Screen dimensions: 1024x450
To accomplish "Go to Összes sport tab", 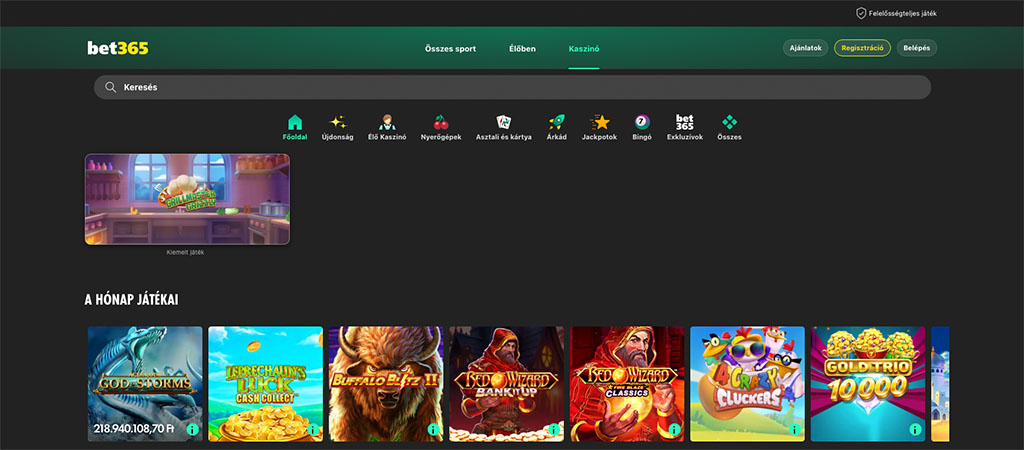I will coord(450,49).
